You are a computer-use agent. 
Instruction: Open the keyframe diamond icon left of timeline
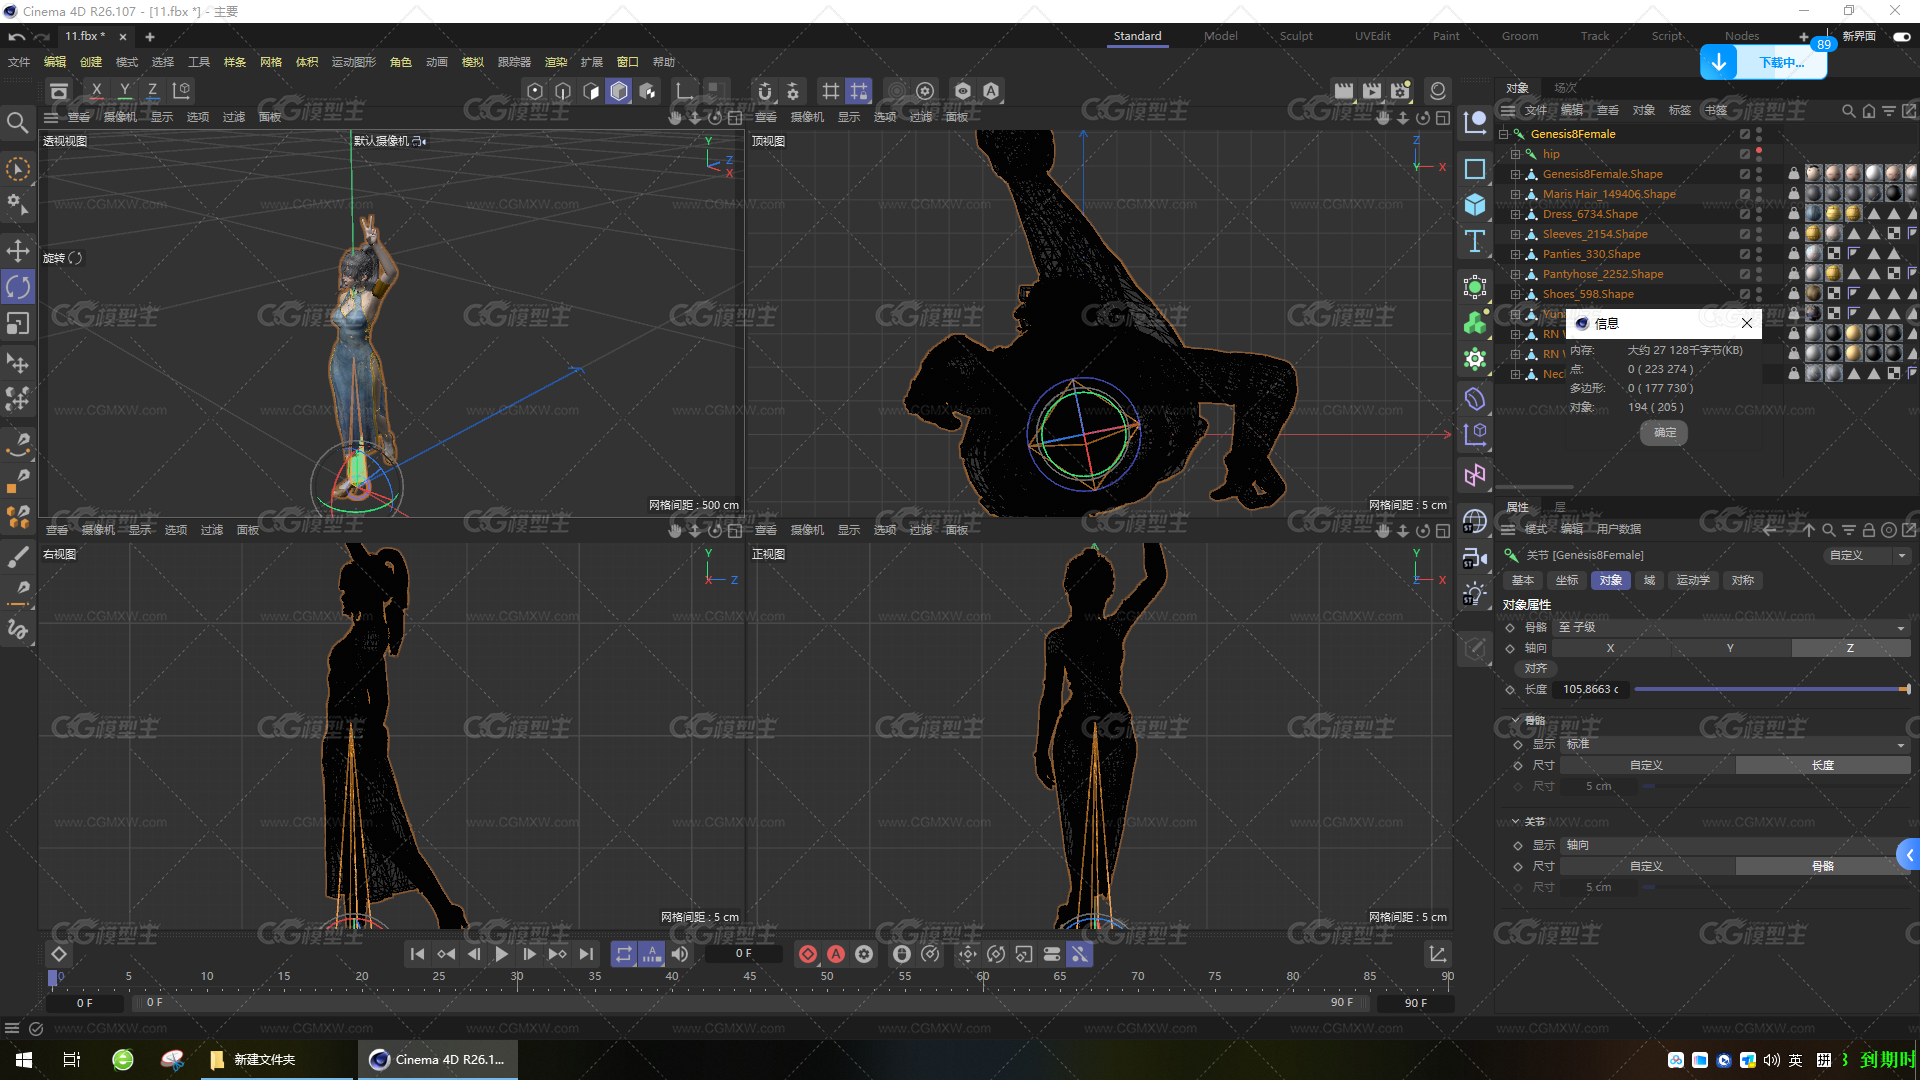pyautogui.click(x=59, y=954)
